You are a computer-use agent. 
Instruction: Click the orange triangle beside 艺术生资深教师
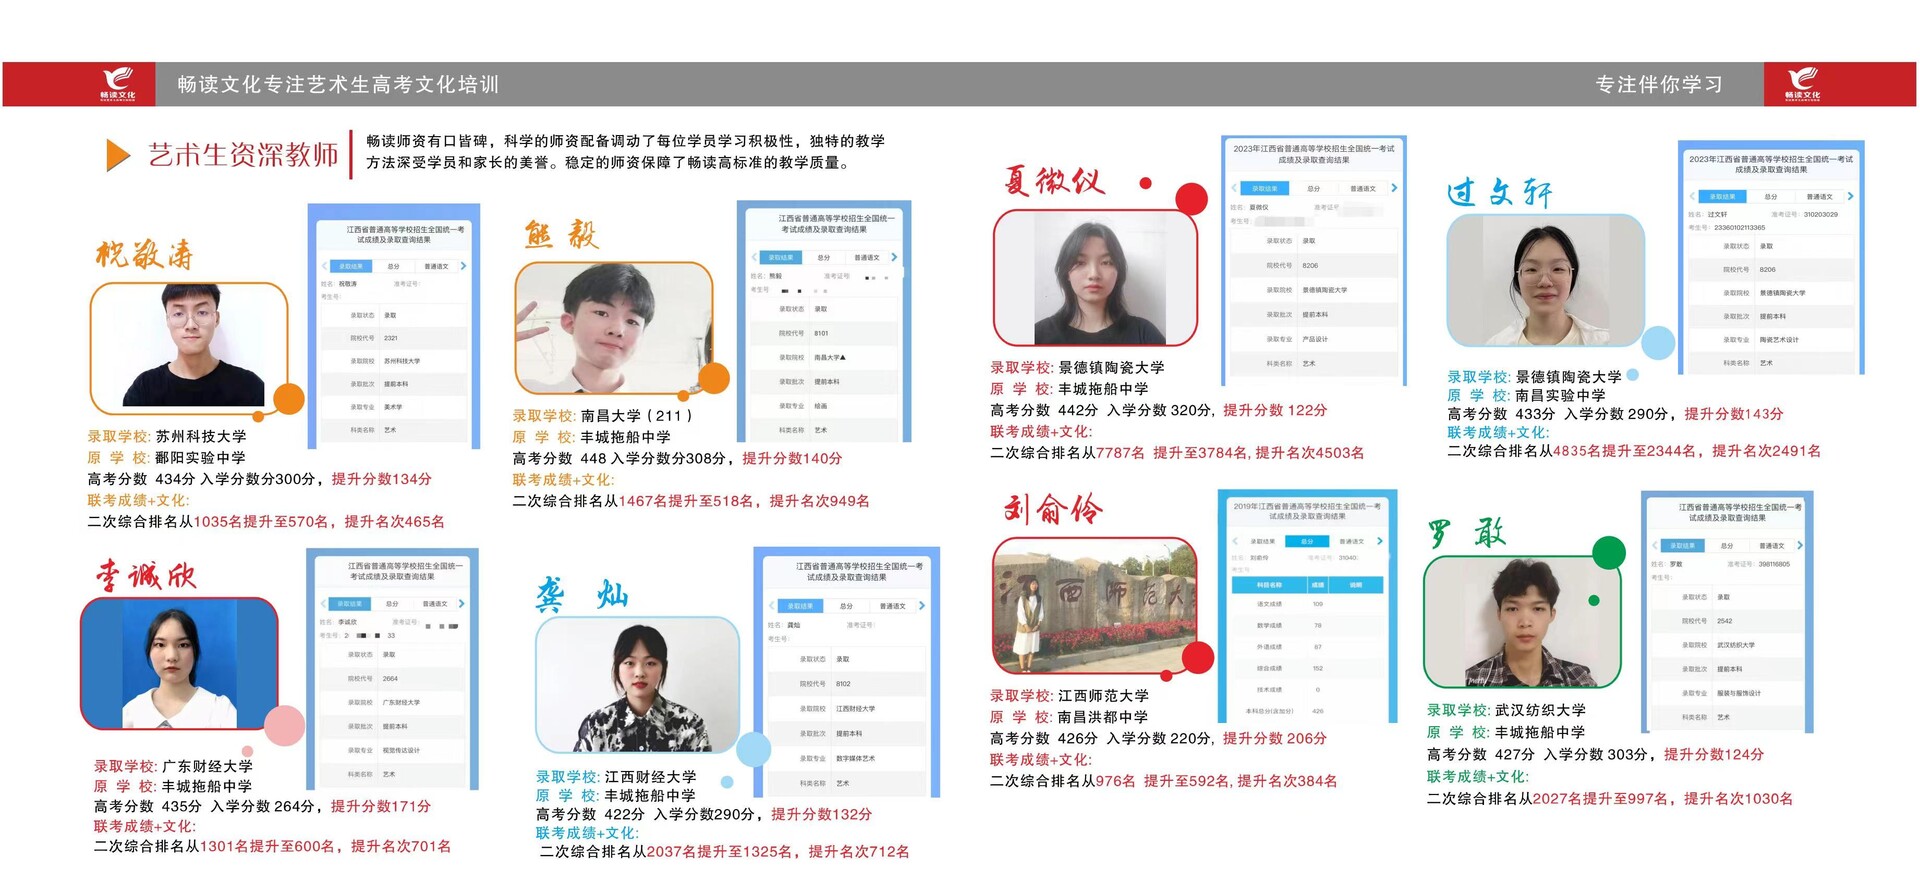pos(118,155)
